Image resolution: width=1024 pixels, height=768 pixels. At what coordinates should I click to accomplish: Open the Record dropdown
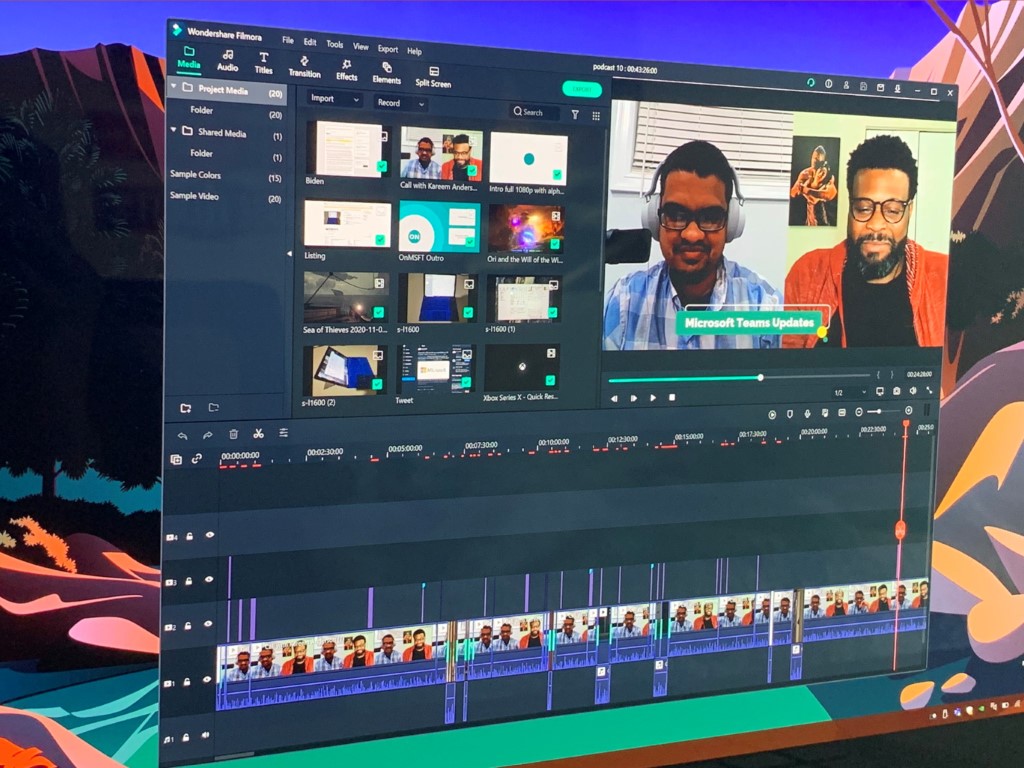click(400, 103)
